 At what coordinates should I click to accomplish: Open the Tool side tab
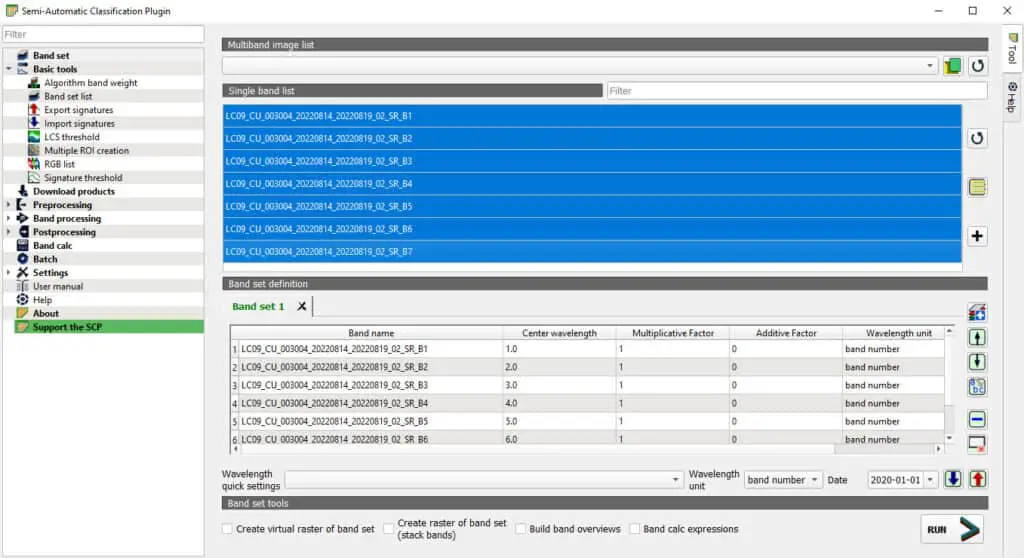[1012, 48]
